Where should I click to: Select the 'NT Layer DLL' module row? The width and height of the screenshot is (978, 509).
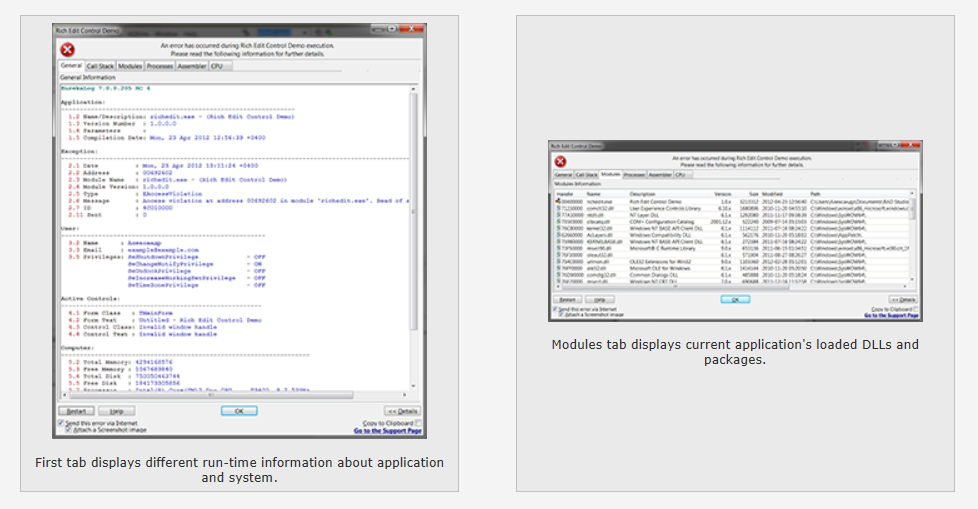tap(732, 215)
